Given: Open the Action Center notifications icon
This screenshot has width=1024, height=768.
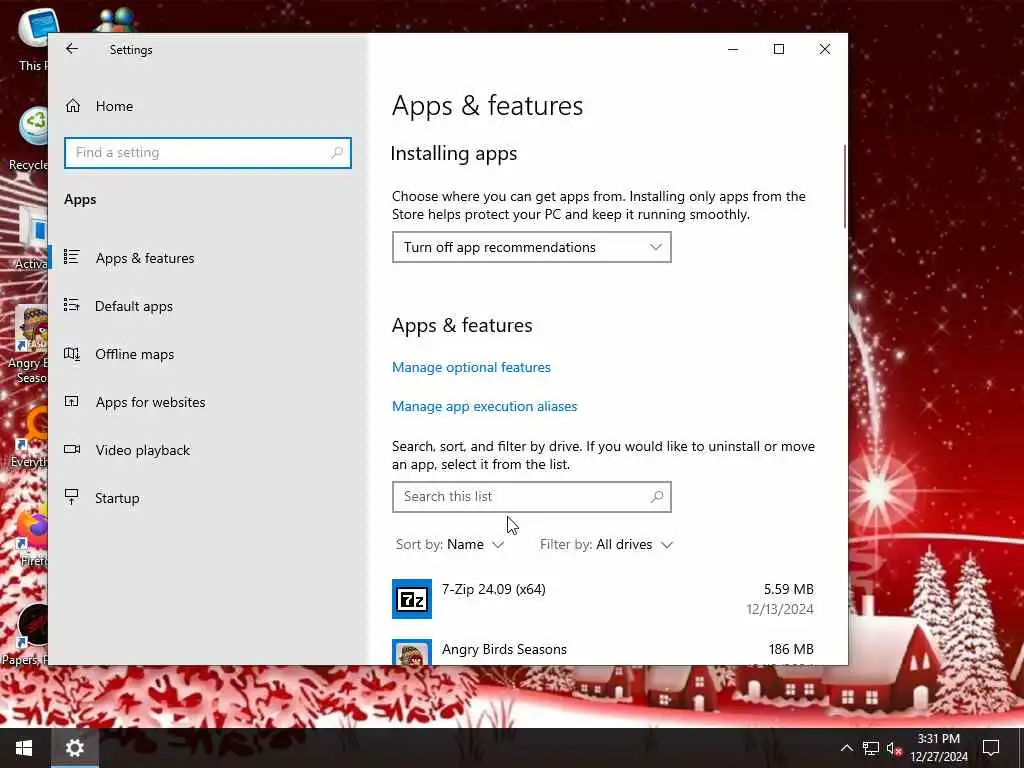Looking at the screenshot, I should [x=991, y=748].
